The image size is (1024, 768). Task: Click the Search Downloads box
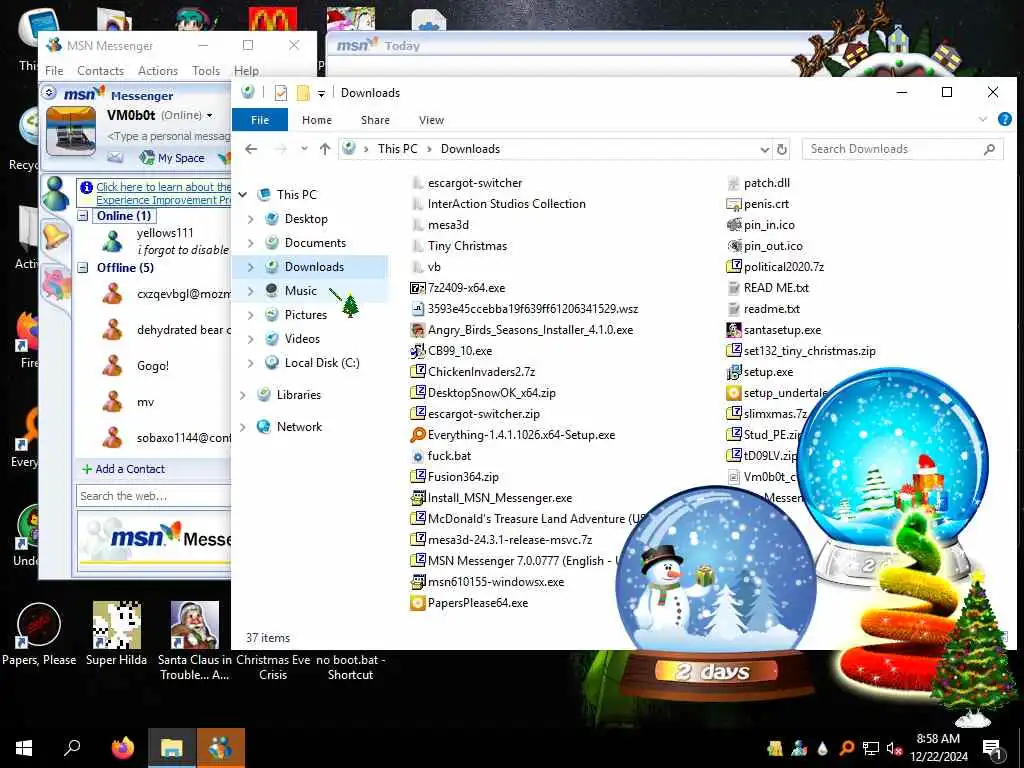[903, 150]
